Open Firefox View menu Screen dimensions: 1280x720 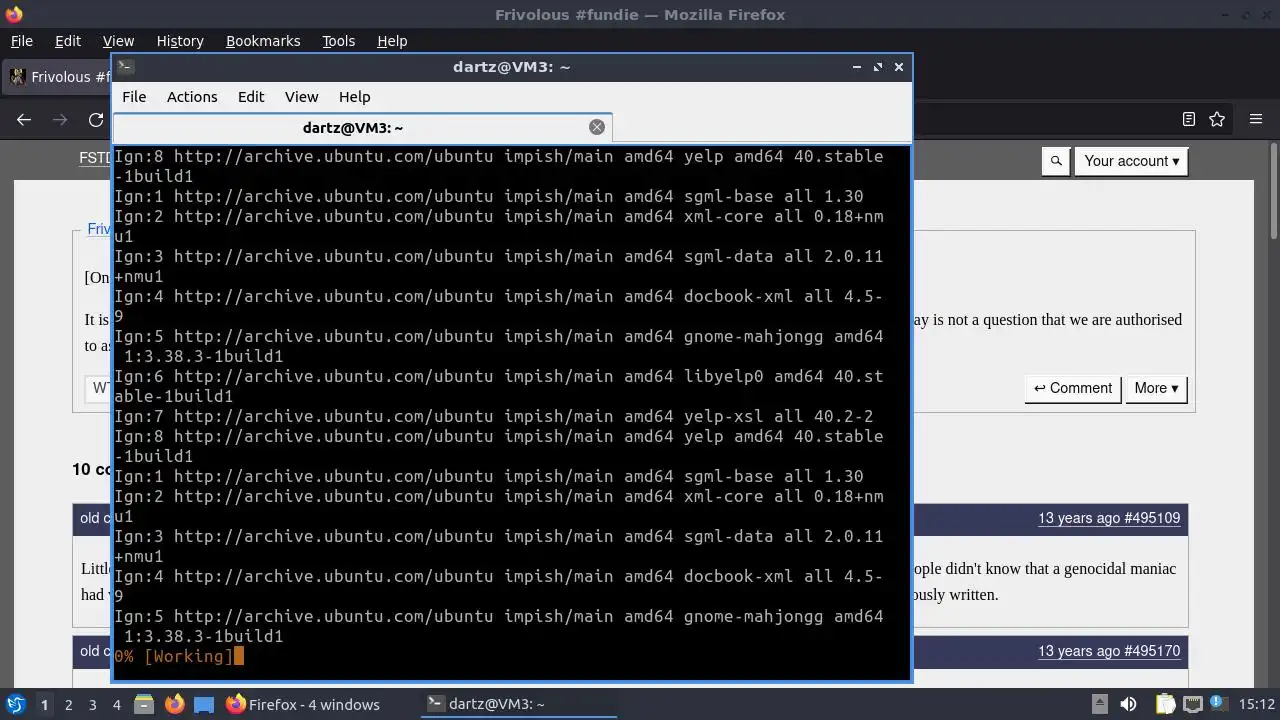[118, 41]
